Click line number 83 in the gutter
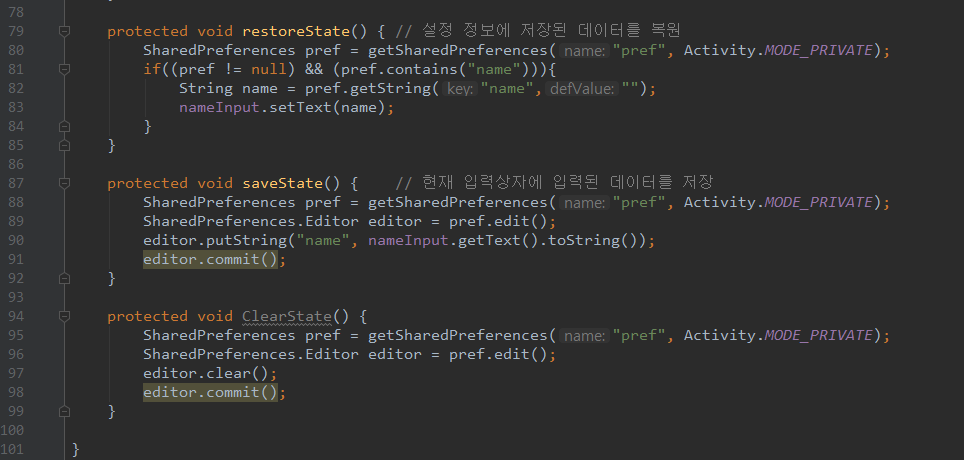Screen dimensions: 964x460 click(15, 107)
